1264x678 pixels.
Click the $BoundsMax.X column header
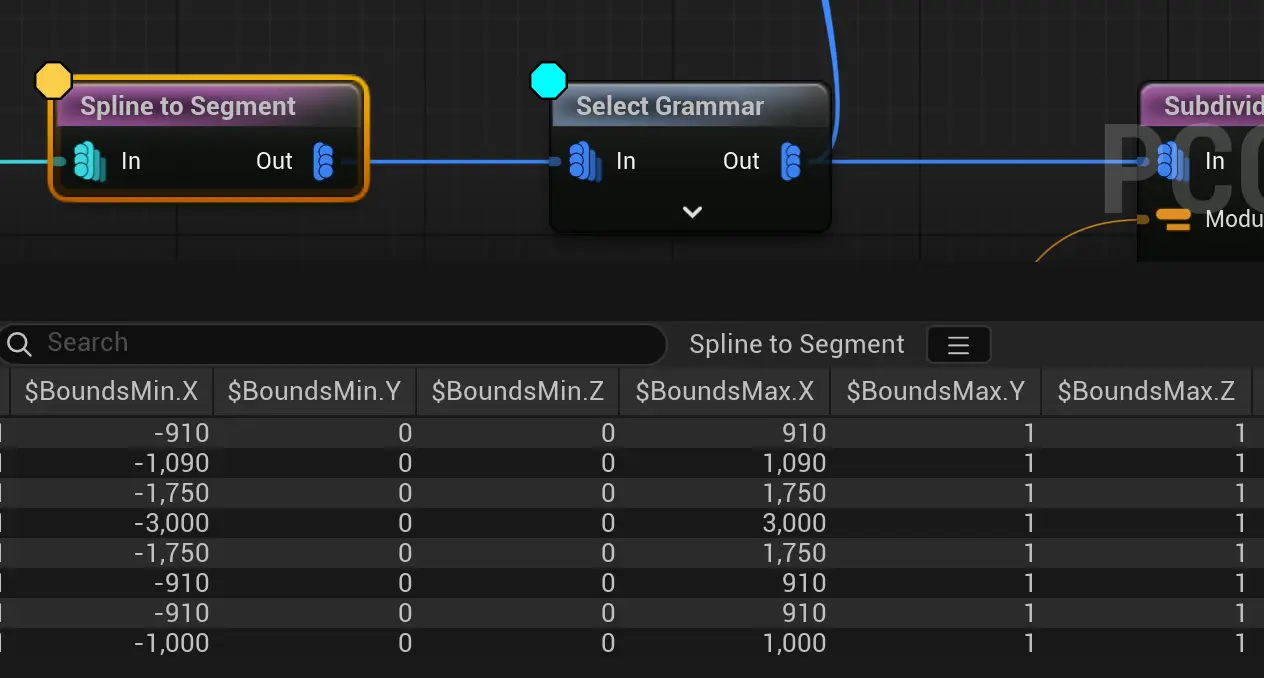click(x=724, y=392)
